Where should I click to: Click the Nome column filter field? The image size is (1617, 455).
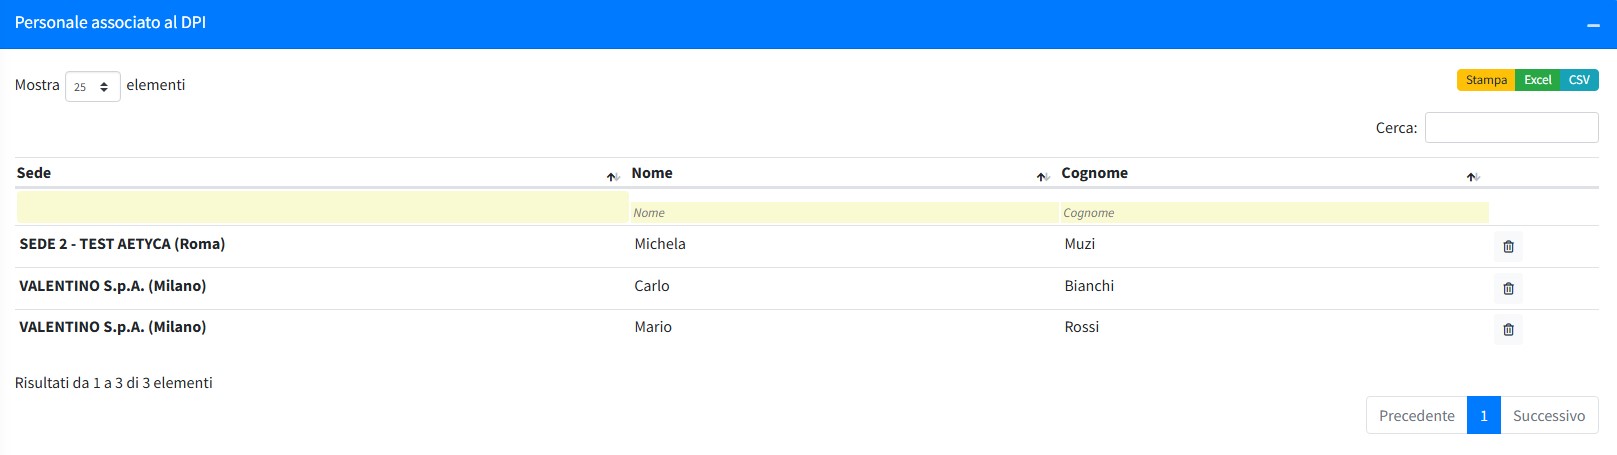coord(843,212)
